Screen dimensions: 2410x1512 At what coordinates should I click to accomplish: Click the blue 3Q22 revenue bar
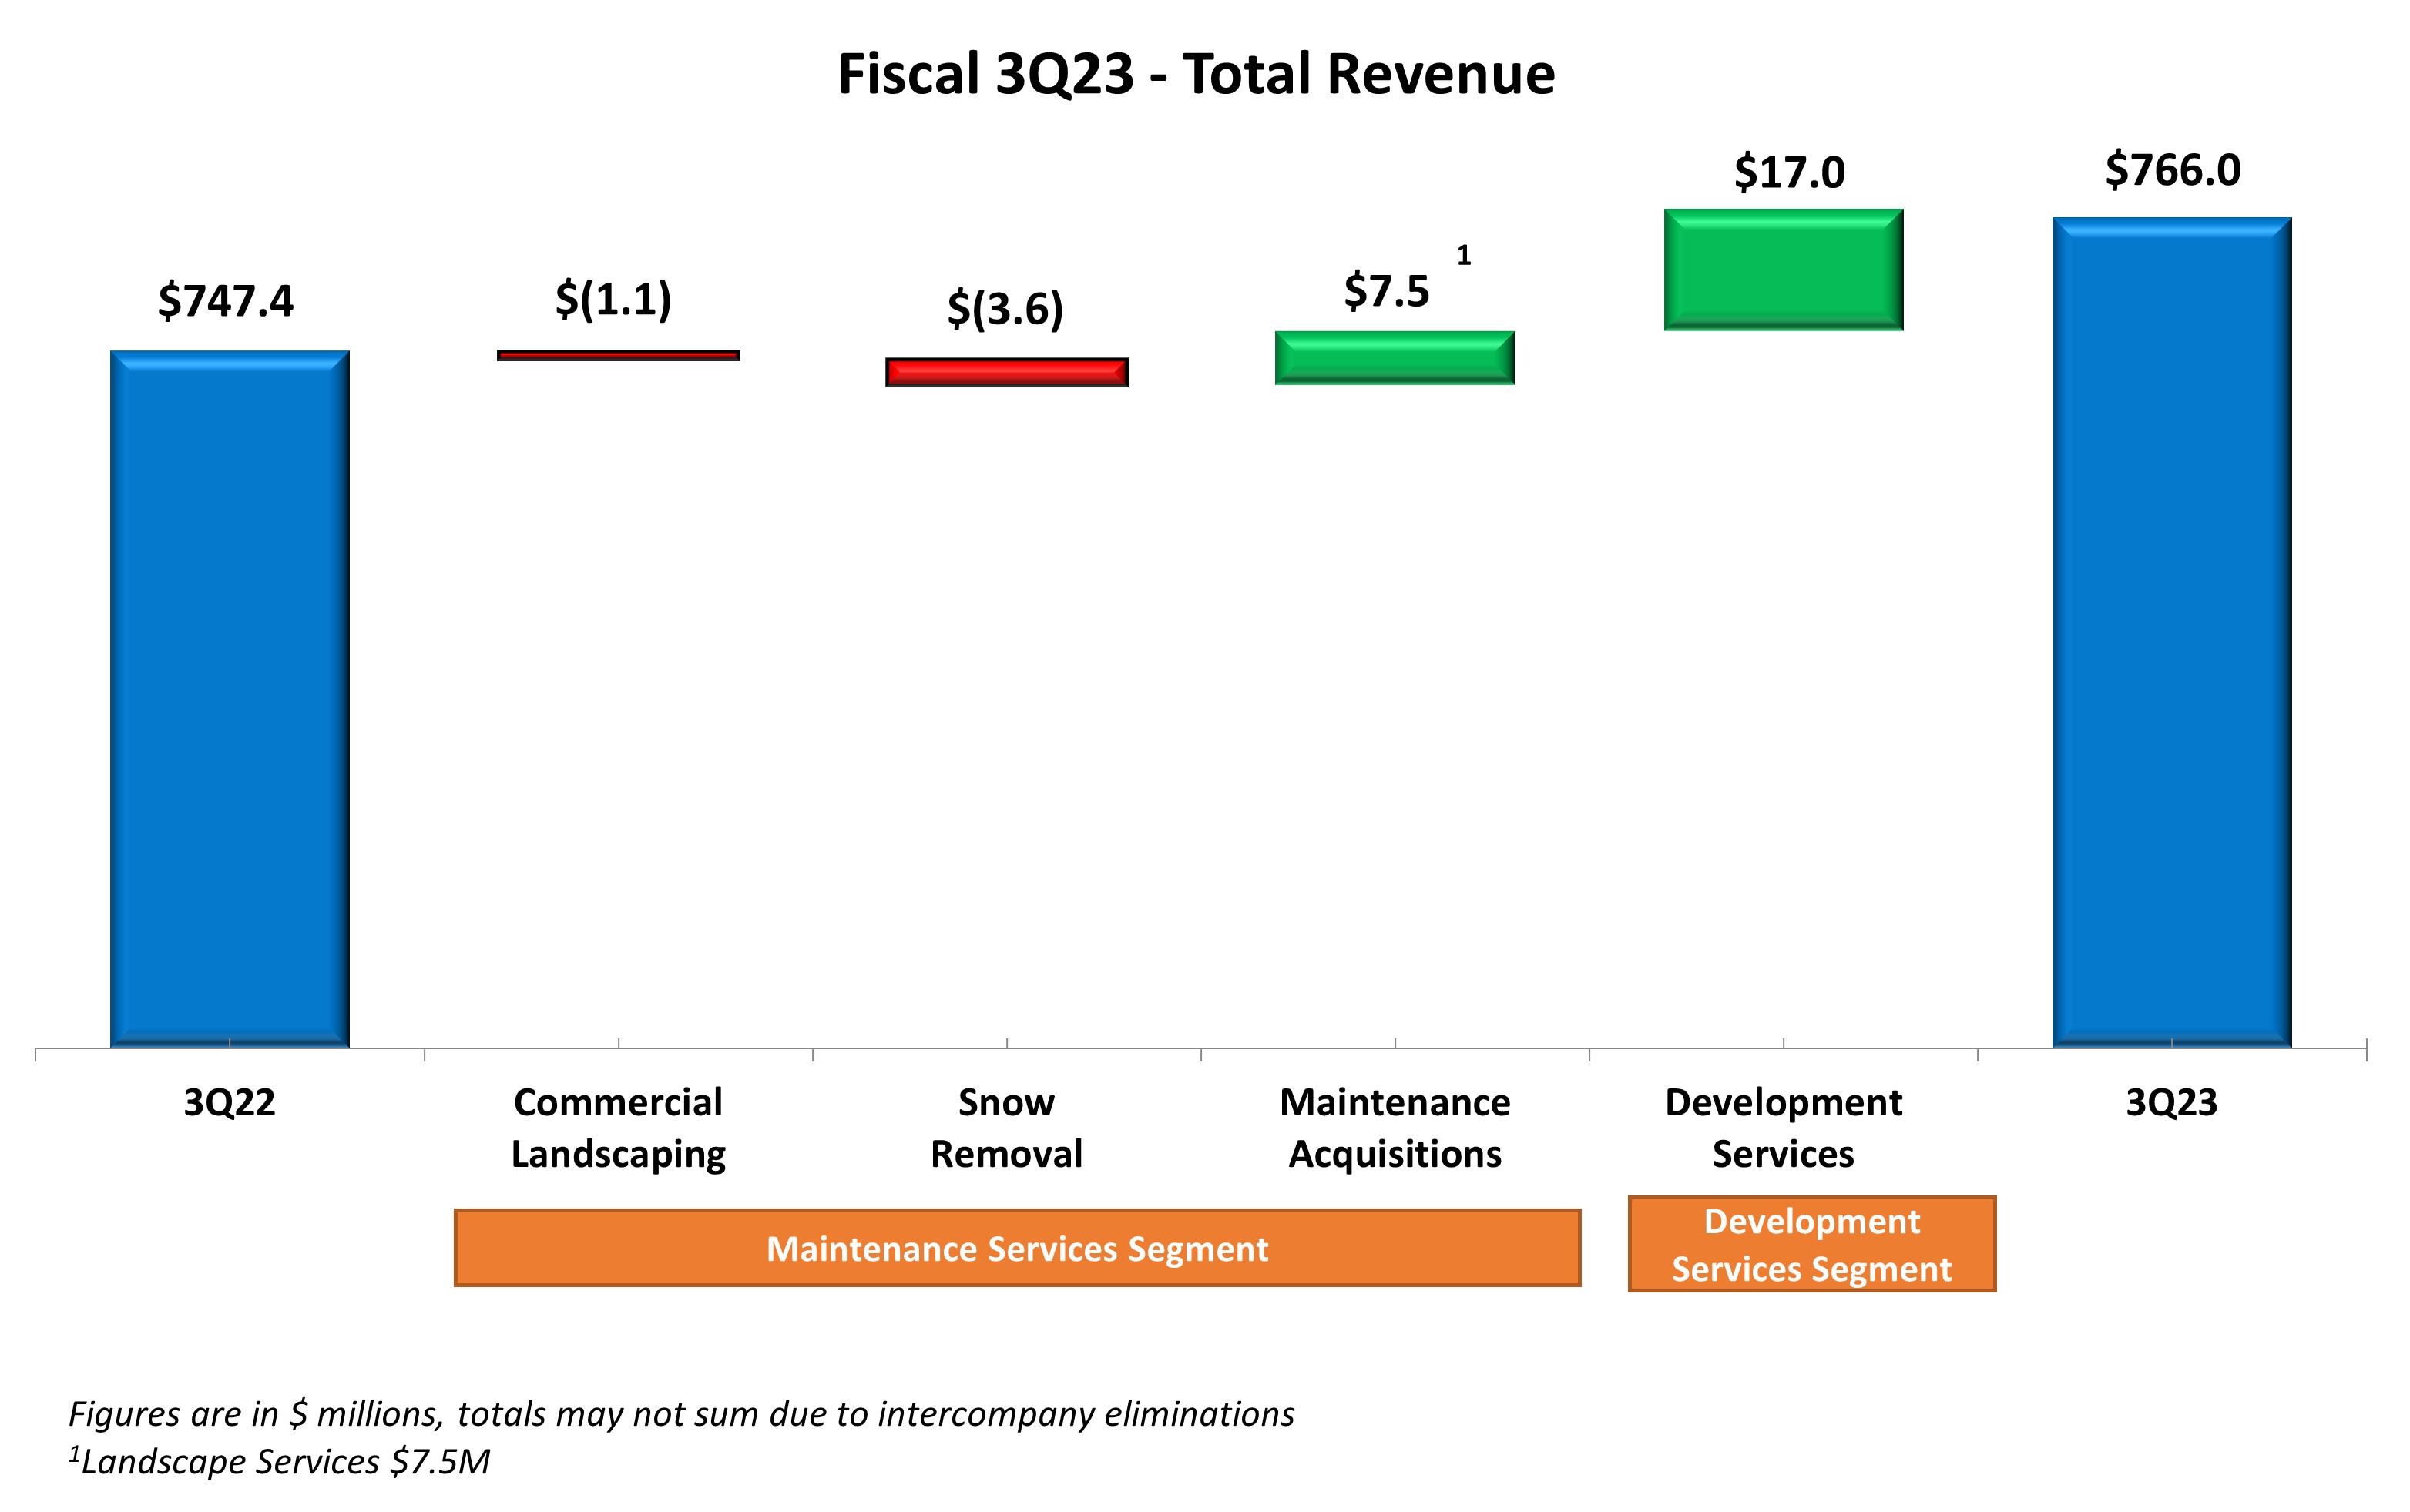click(x=229, y=698)
